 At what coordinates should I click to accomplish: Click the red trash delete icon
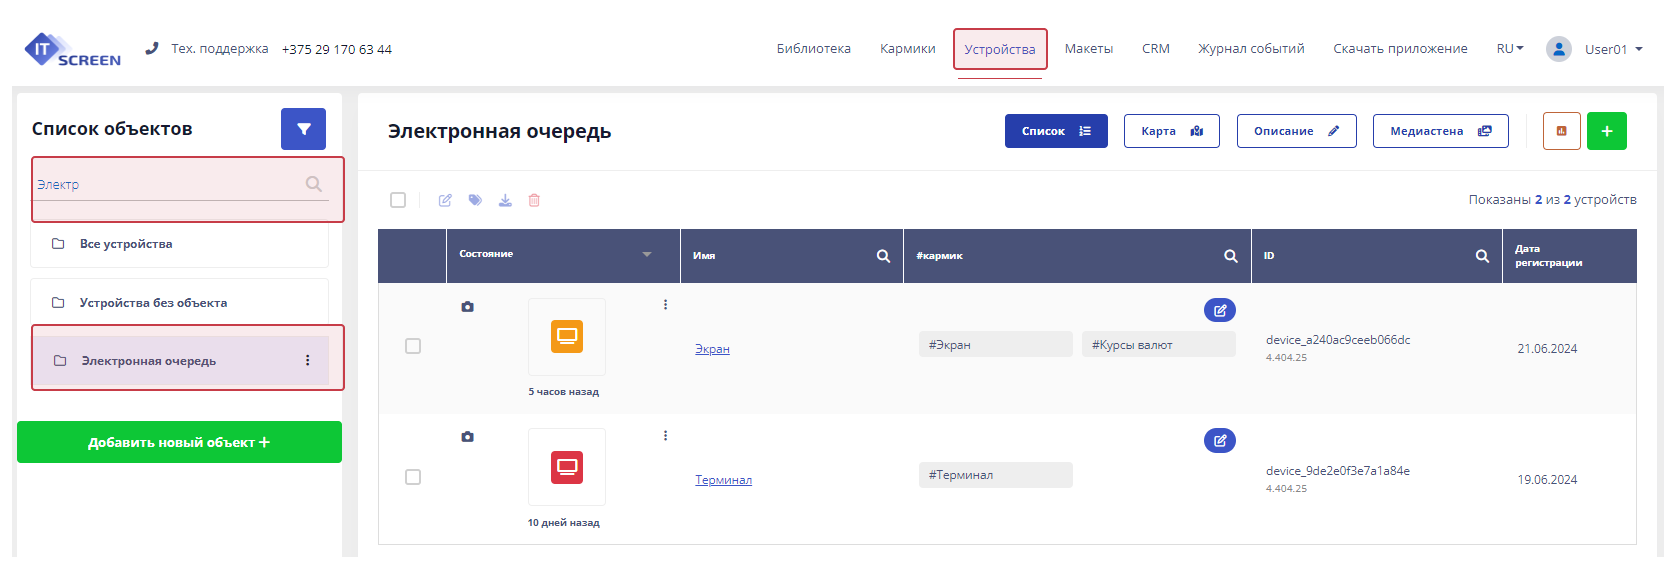coord(534,200)
